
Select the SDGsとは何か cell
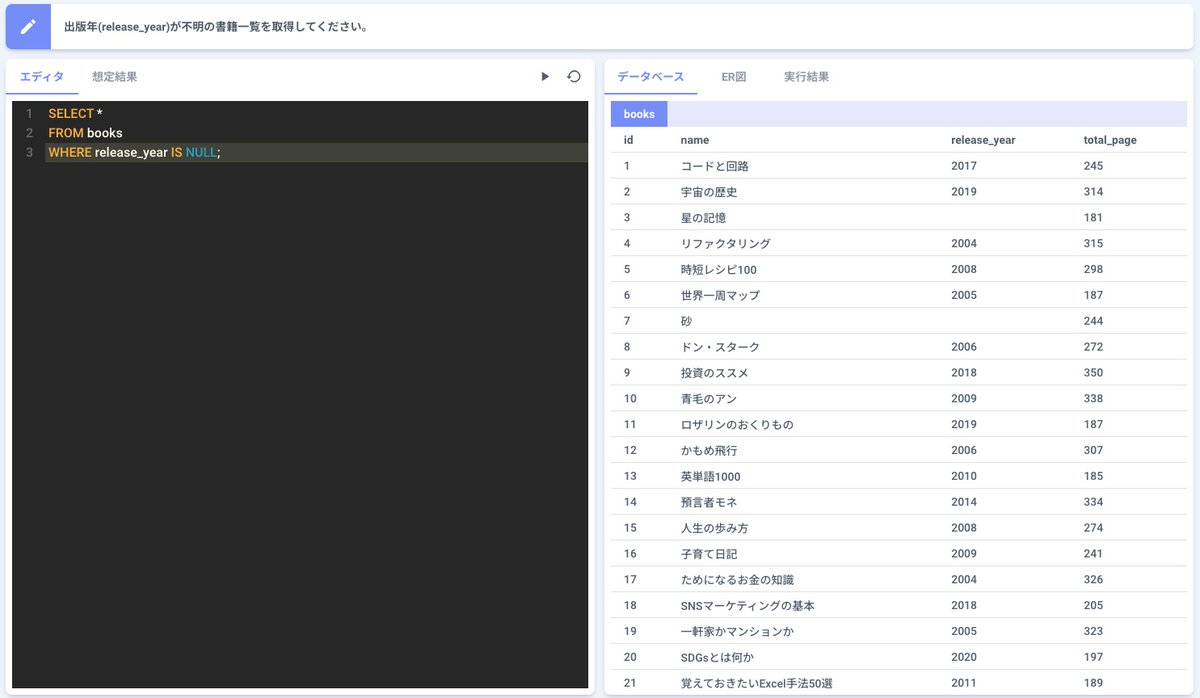pos(717,657)
